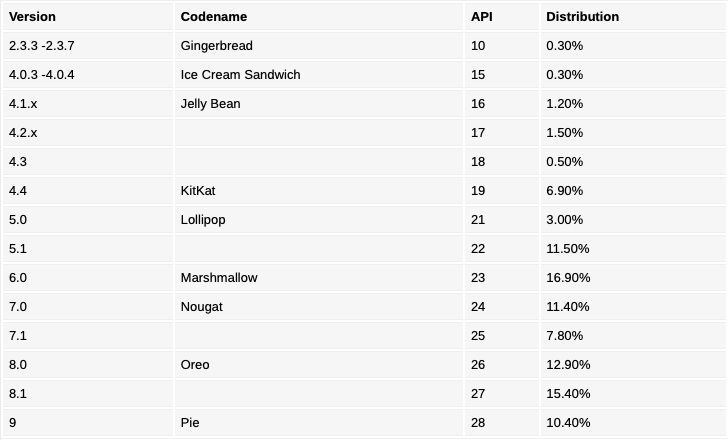The width and height of the screenshot is (728, 440).
Task: Select the Gingerbread codename cell
Action: (216, 46)
